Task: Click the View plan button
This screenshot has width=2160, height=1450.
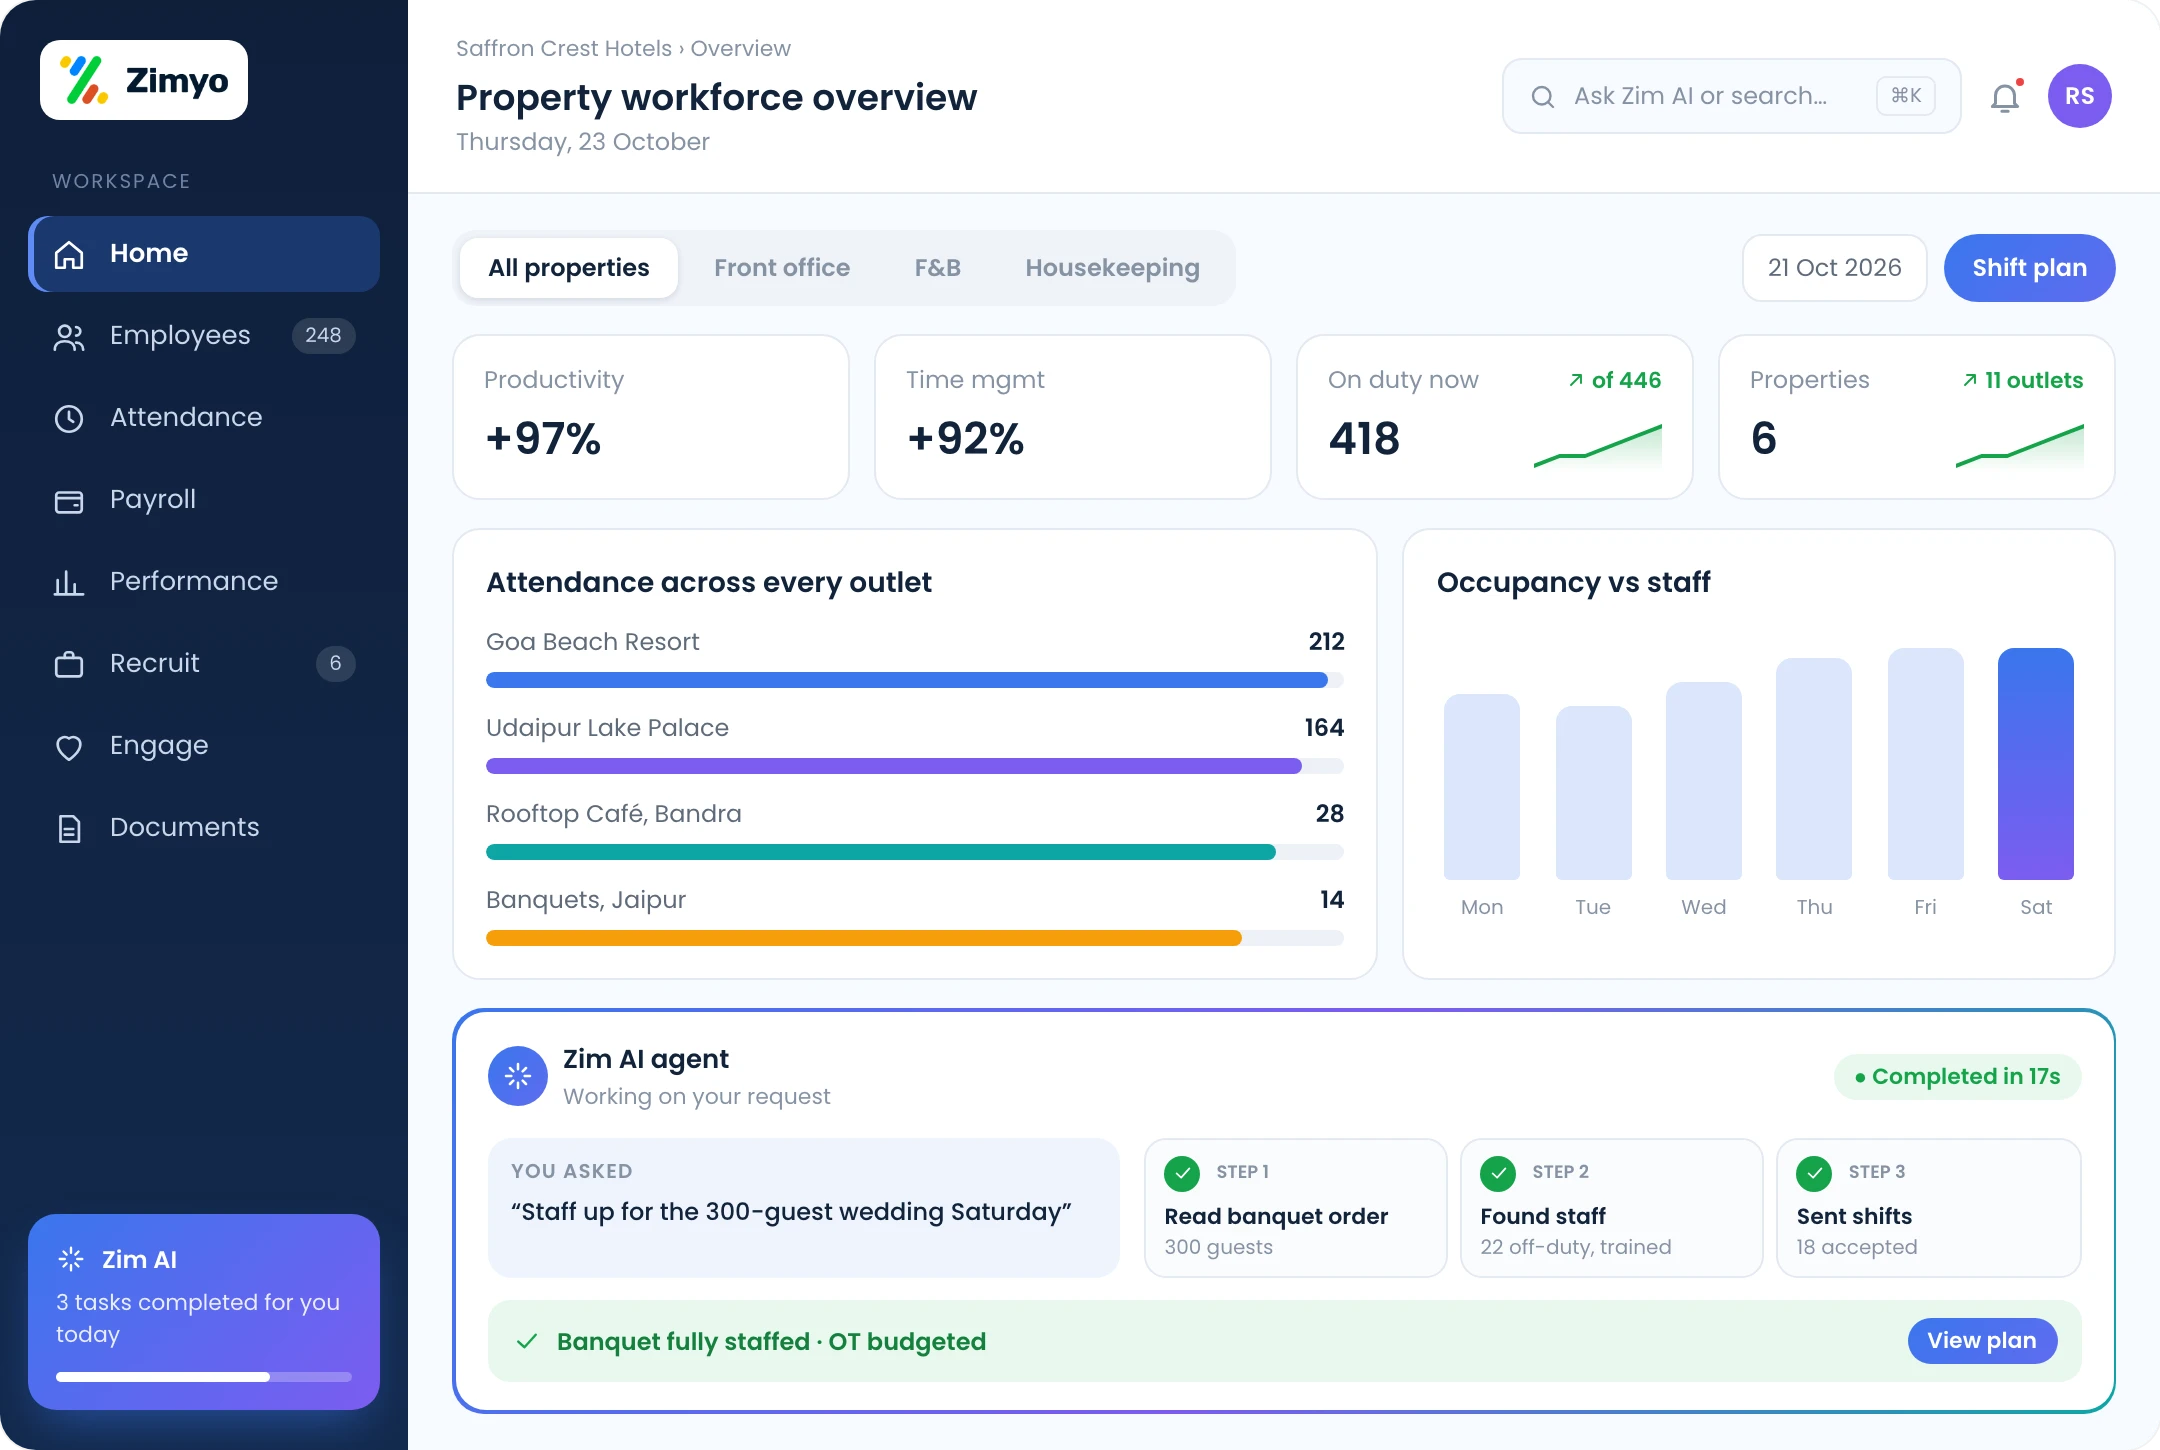Action: coord(1982,1341)
